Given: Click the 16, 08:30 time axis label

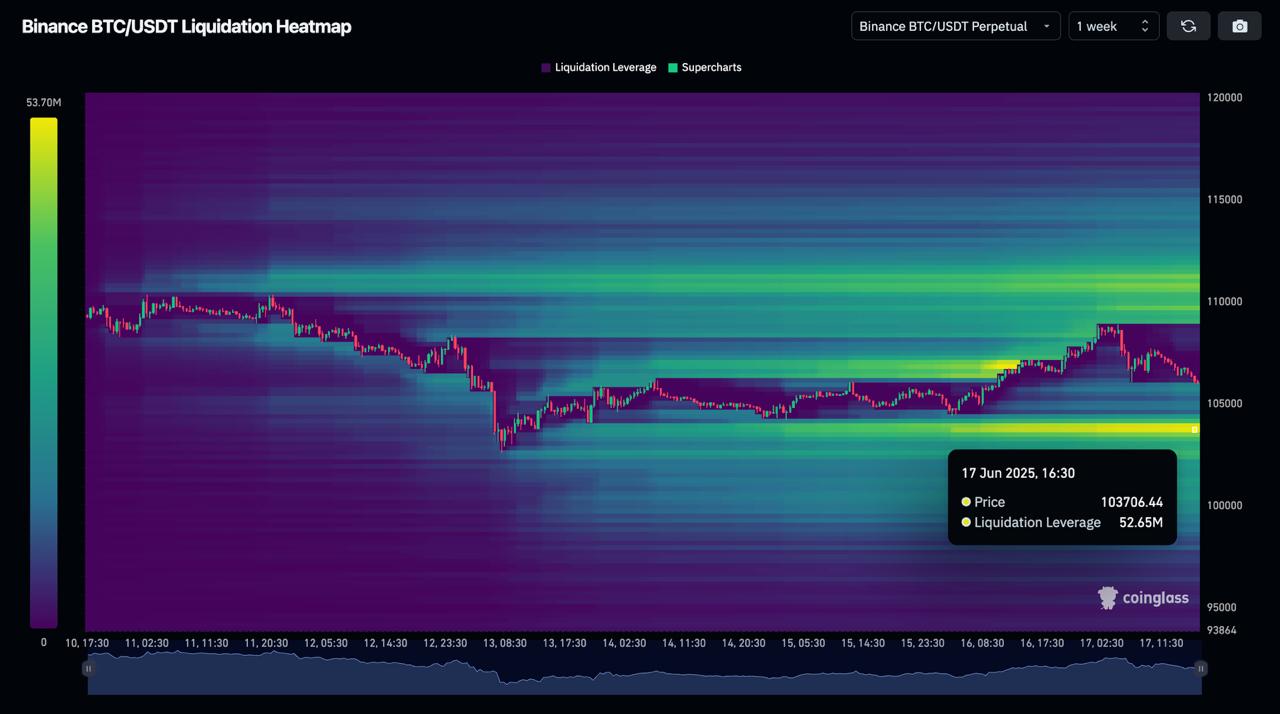Looking at the screenshot, I should tap(982, 643).
